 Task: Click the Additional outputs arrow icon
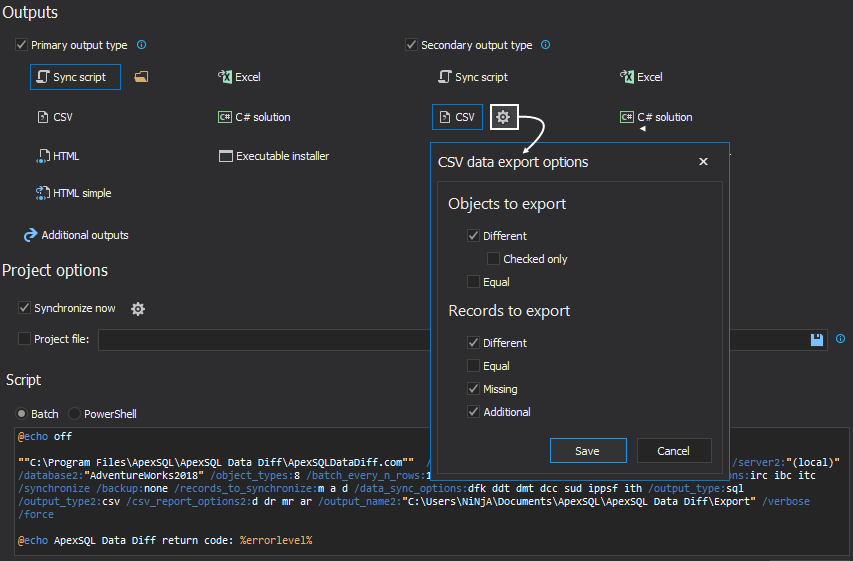point(30,235)
